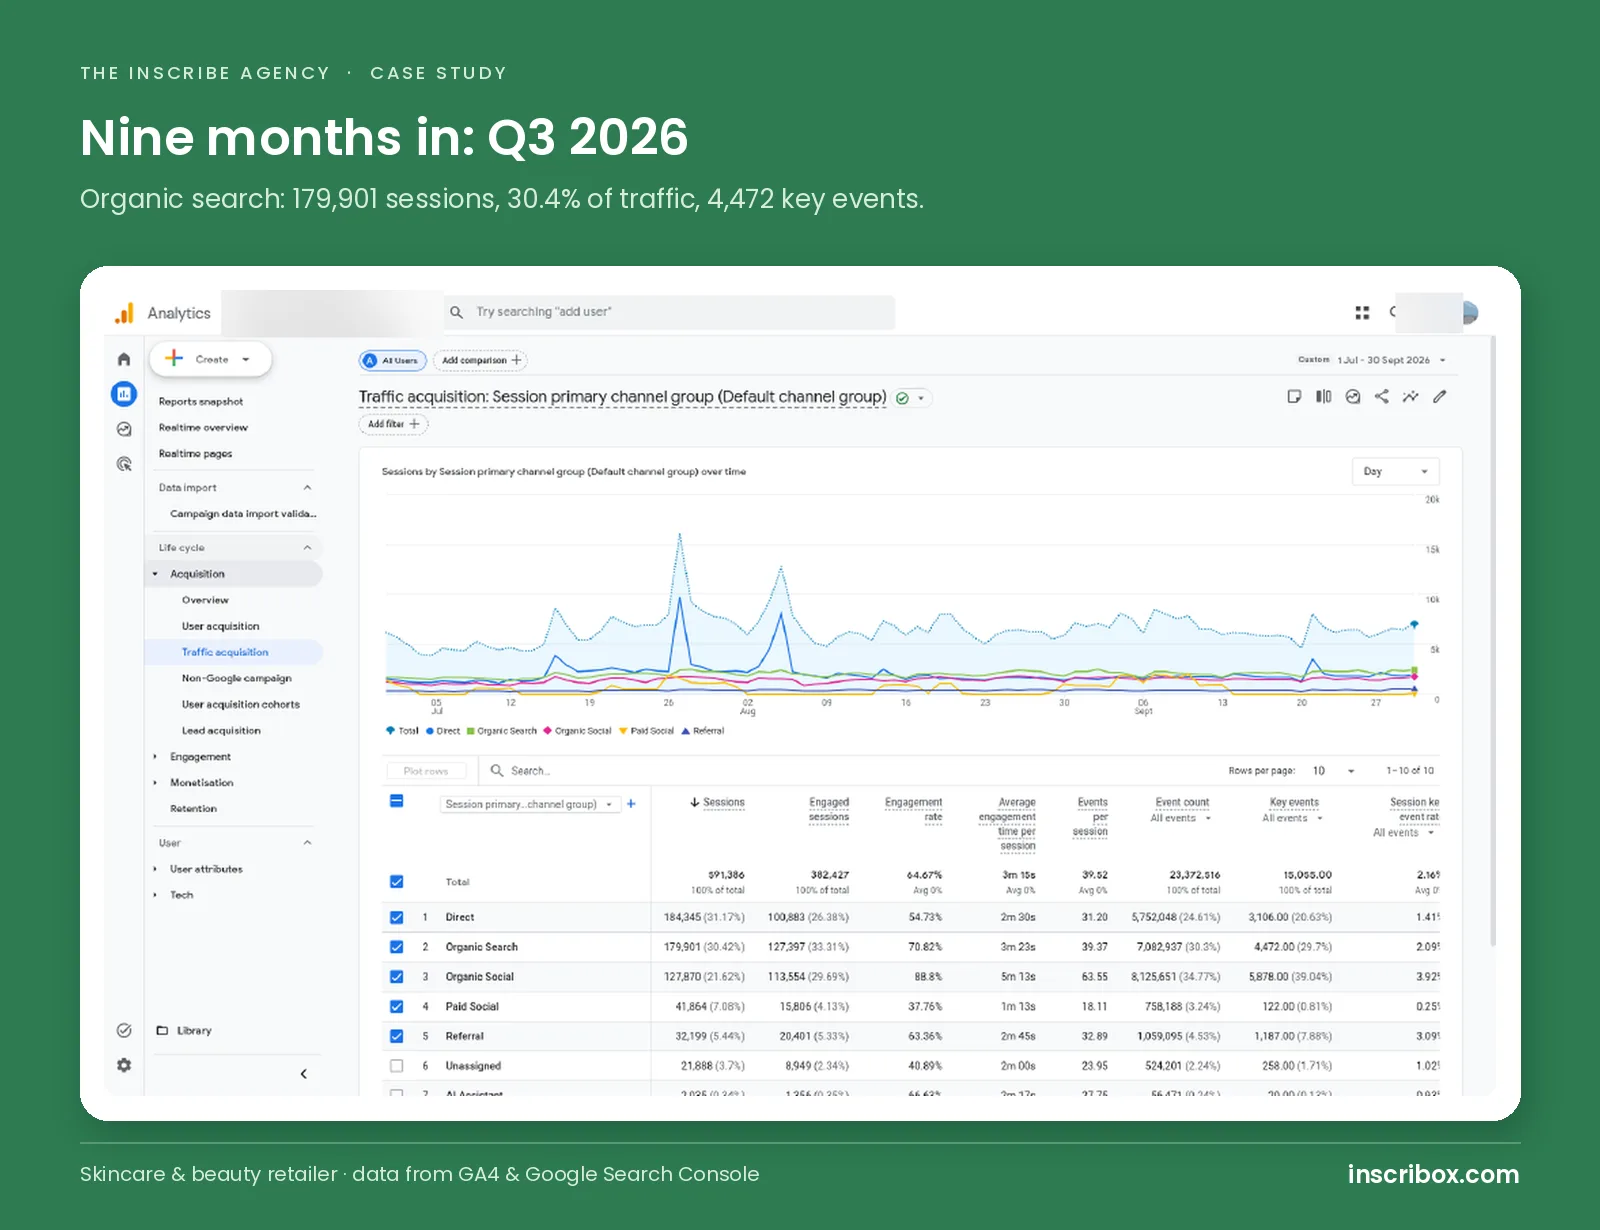Click the annotations note icon
This screenshot has width=1600, height=1230.
(x=1294, y=397)
